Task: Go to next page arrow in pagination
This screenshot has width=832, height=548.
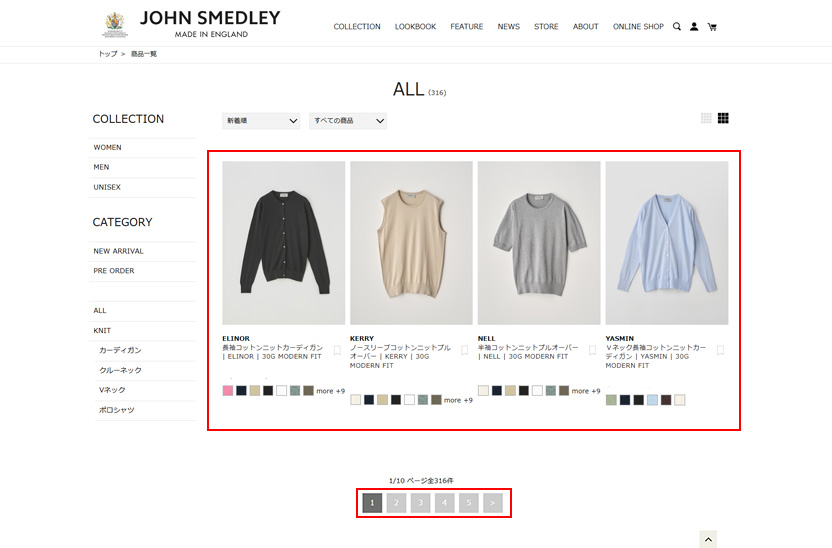Action: click(492, 503)
